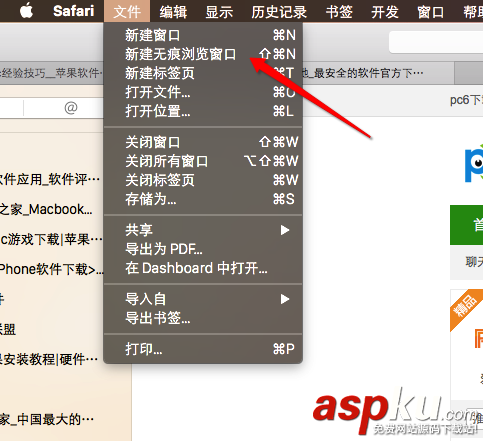Switch to the @ shared links tab
The height and width of the screenshot is (441, 483).
pyautogui.click(x=71, y=108)
